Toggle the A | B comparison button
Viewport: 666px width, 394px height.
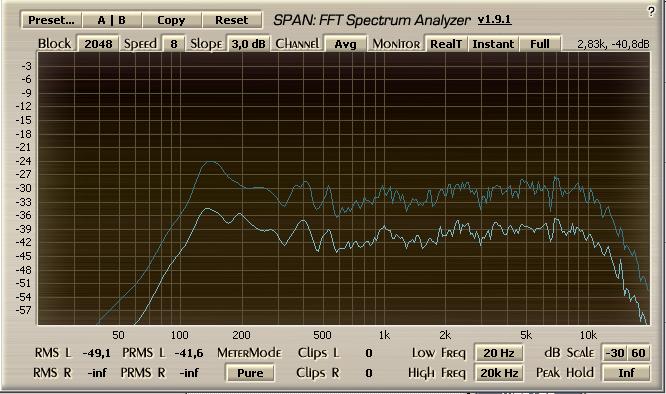(x=112, y=20)
